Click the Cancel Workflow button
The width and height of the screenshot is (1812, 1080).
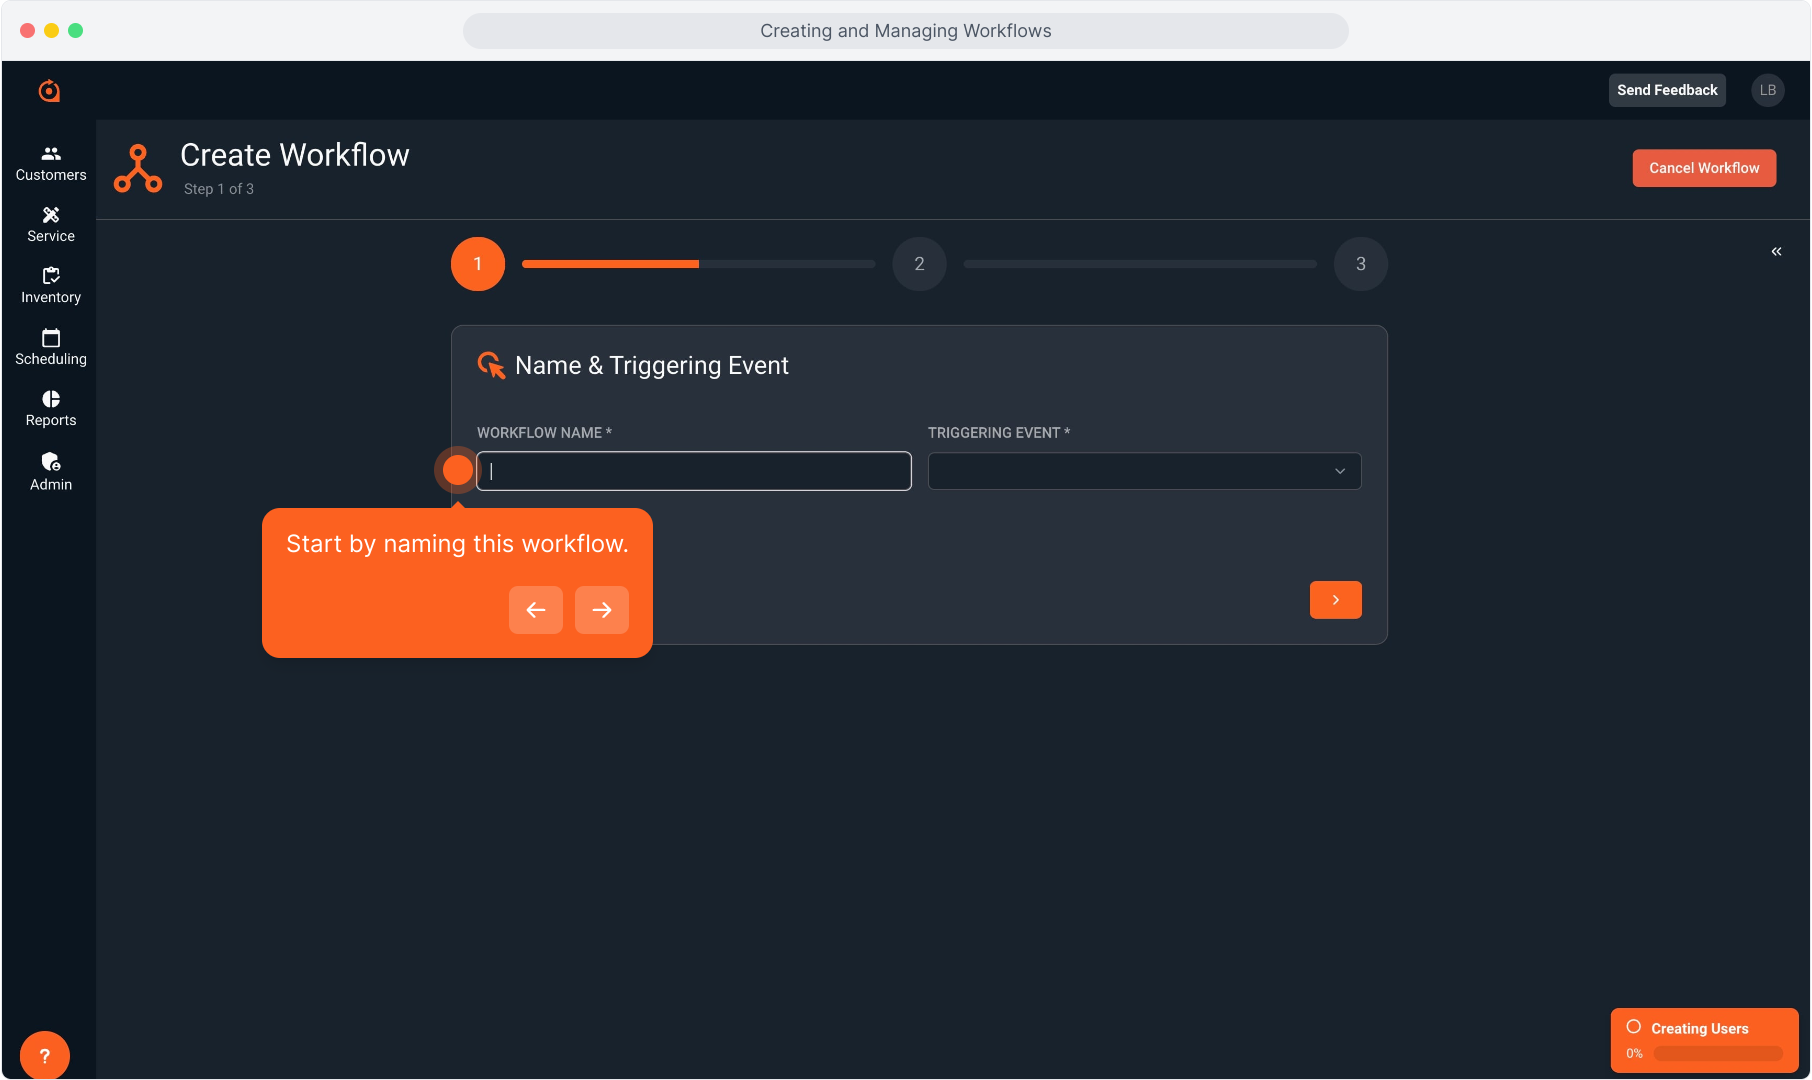point(1703,168)
